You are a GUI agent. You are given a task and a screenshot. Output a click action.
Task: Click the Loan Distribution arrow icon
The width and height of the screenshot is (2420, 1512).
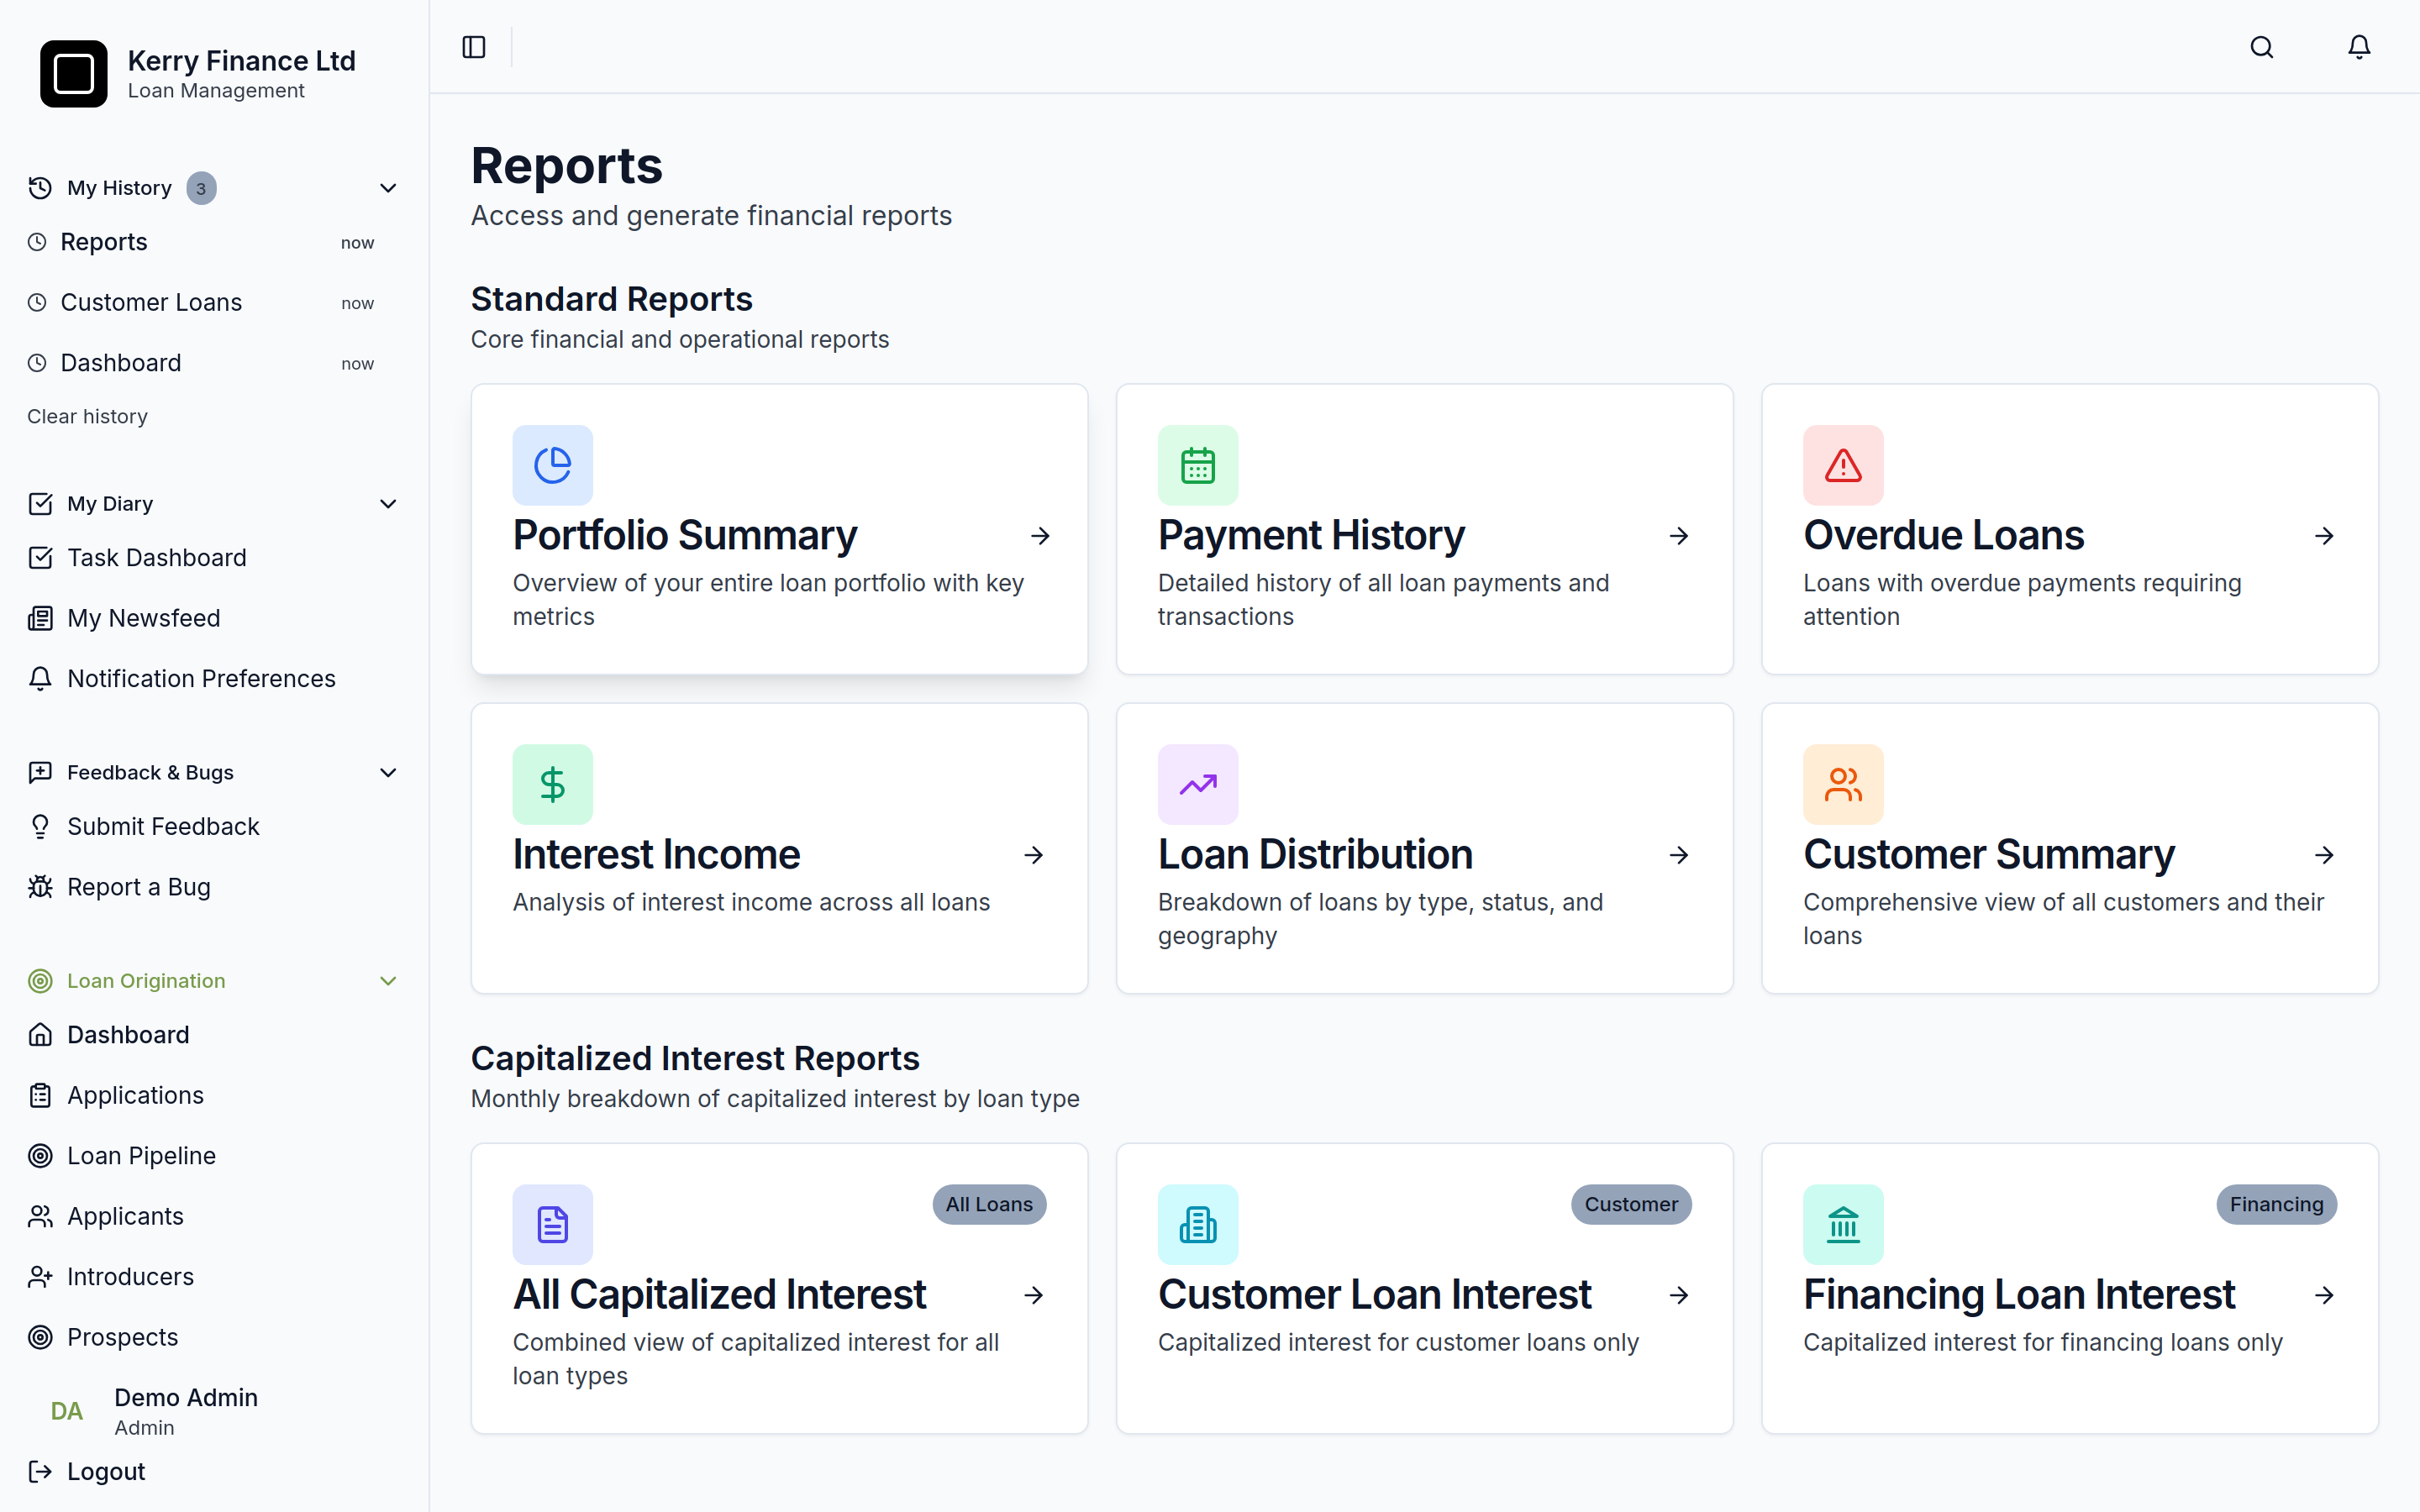(x=1679, y=855)
